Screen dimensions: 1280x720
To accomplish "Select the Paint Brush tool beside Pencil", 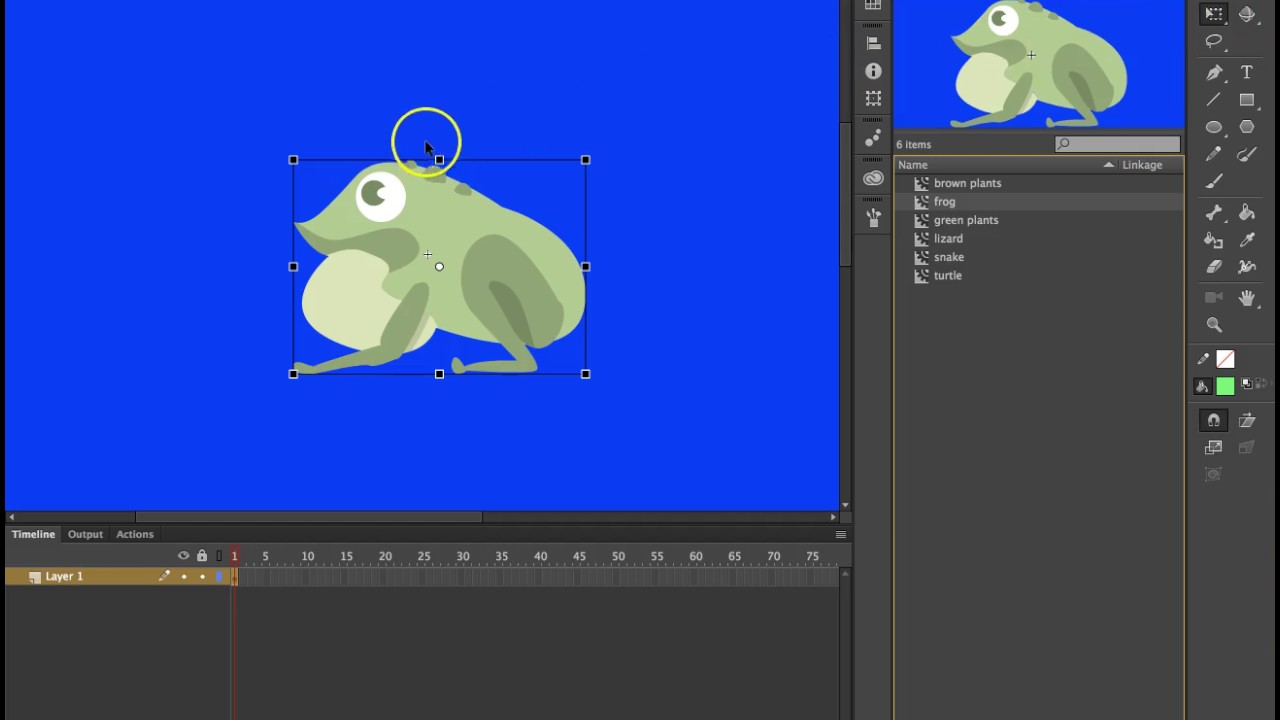I will tap(1247, 154).
